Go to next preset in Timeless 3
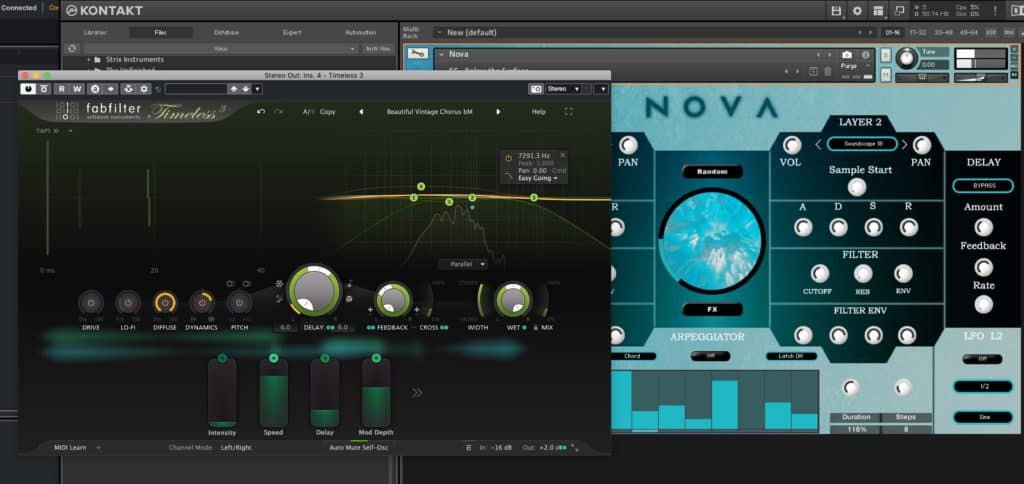 pyautogui.click(x=498, y=112)
